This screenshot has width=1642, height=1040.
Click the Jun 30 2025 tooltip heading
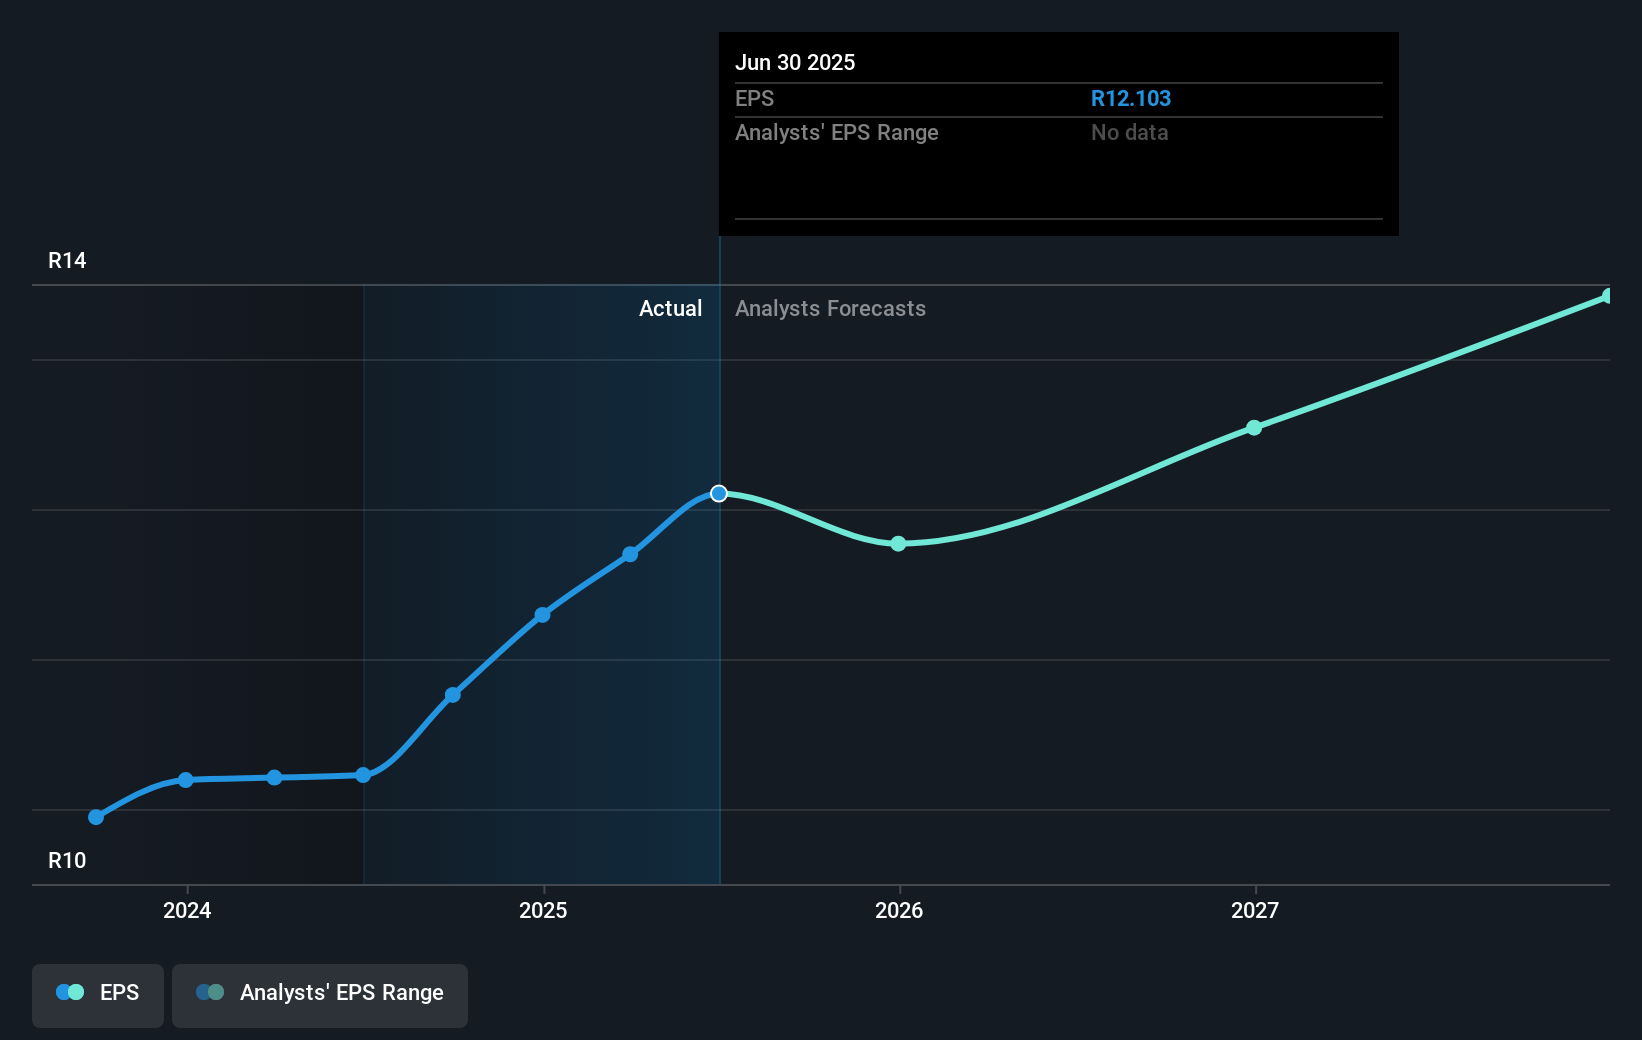[x=795, y=63]
